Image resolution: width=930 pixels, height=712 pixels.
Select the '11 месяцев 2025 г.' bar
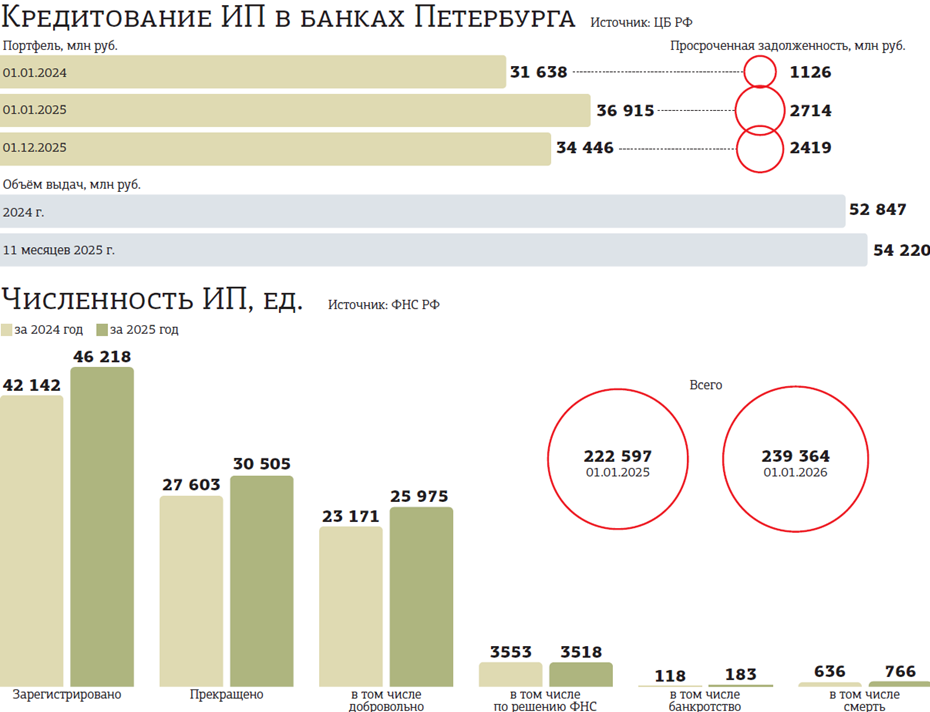(433, 250)
